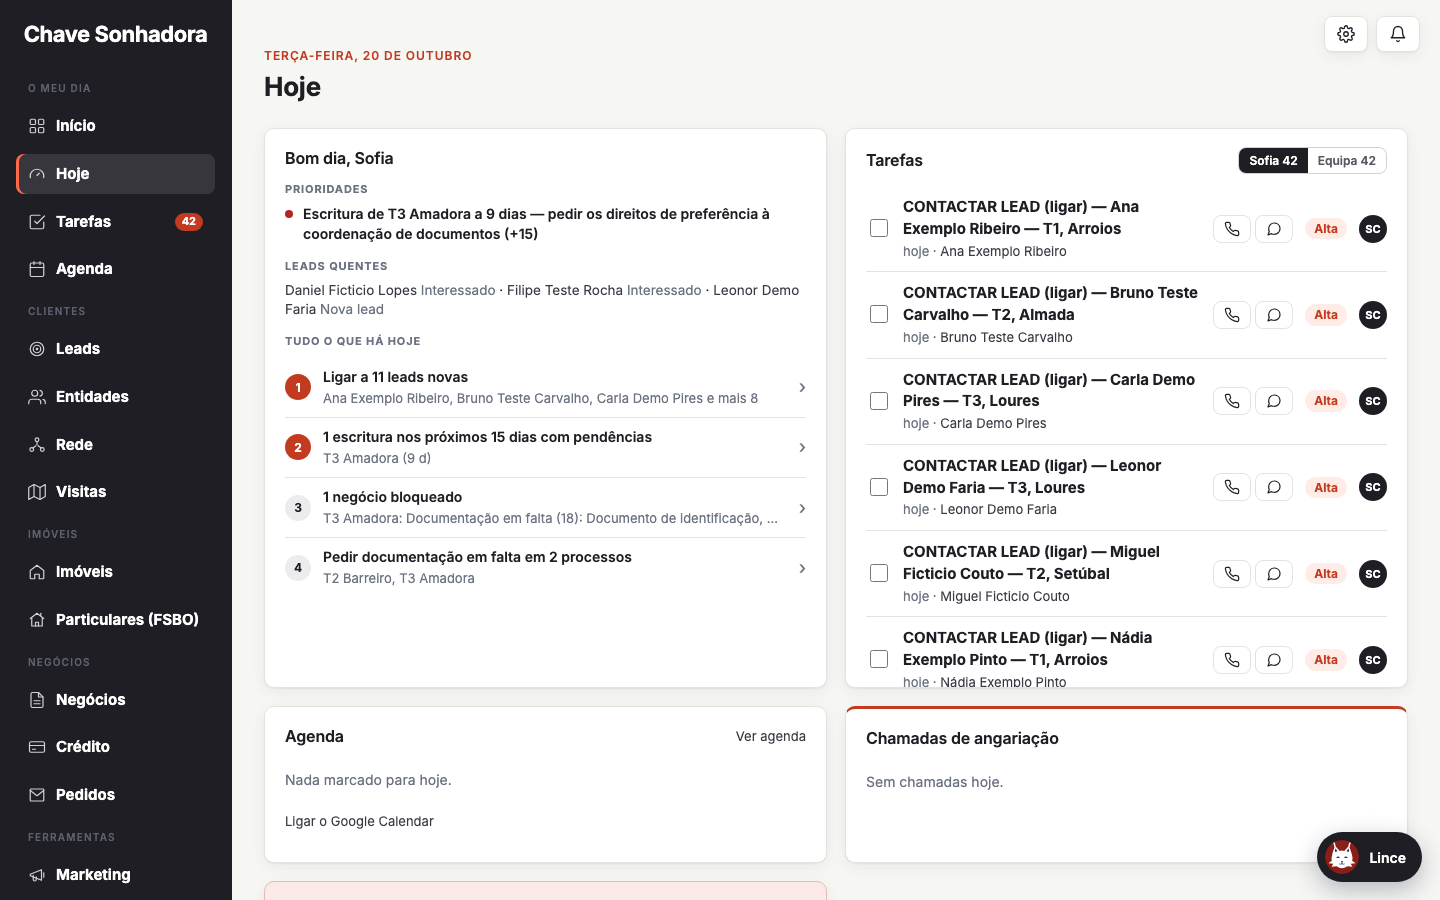Open '1 negócio bloqueado' row chevron
The height and width of the screenshot is (900, 1440).
point(802,508)
